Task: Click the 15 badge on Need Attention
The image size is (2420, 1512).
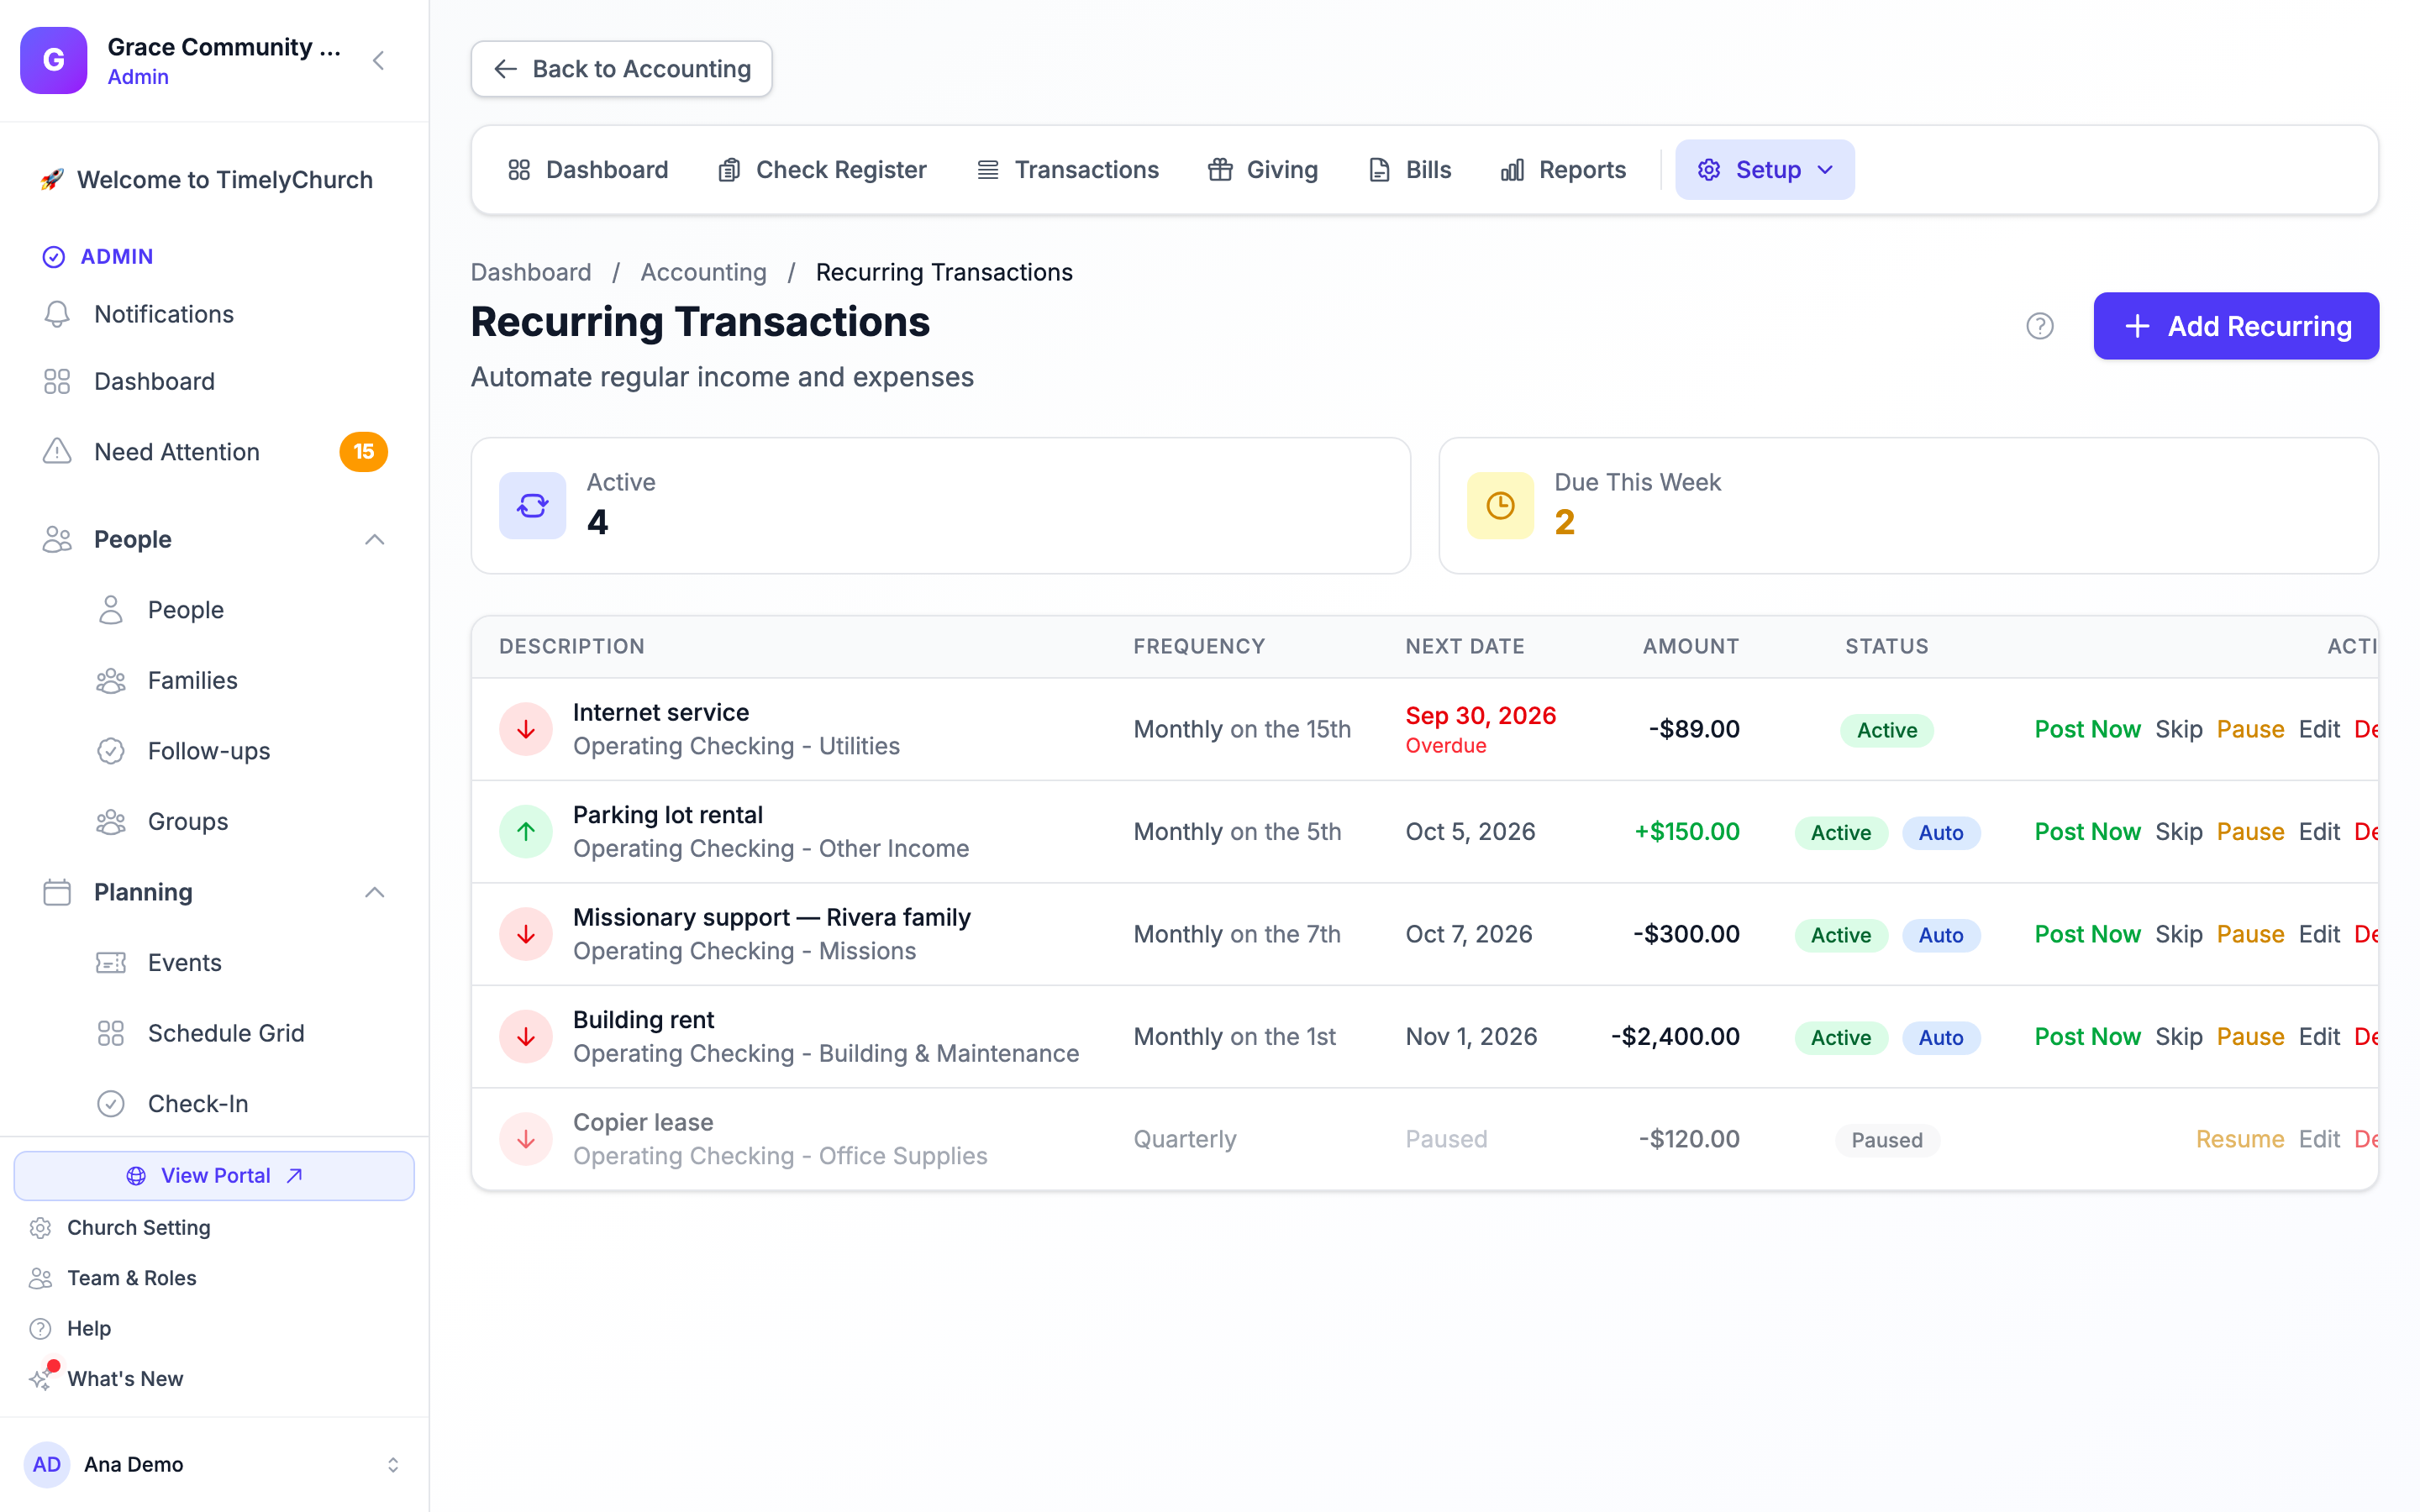Action: coord(364,452)
